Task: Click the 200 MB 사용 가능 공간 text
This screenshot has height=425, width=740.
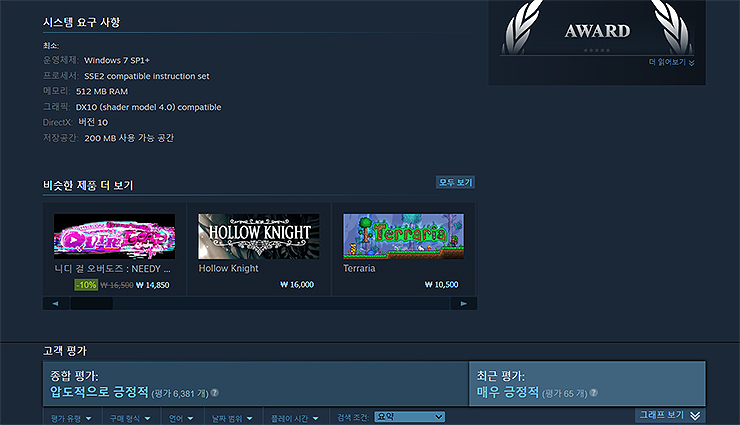Action: [129, 138]
